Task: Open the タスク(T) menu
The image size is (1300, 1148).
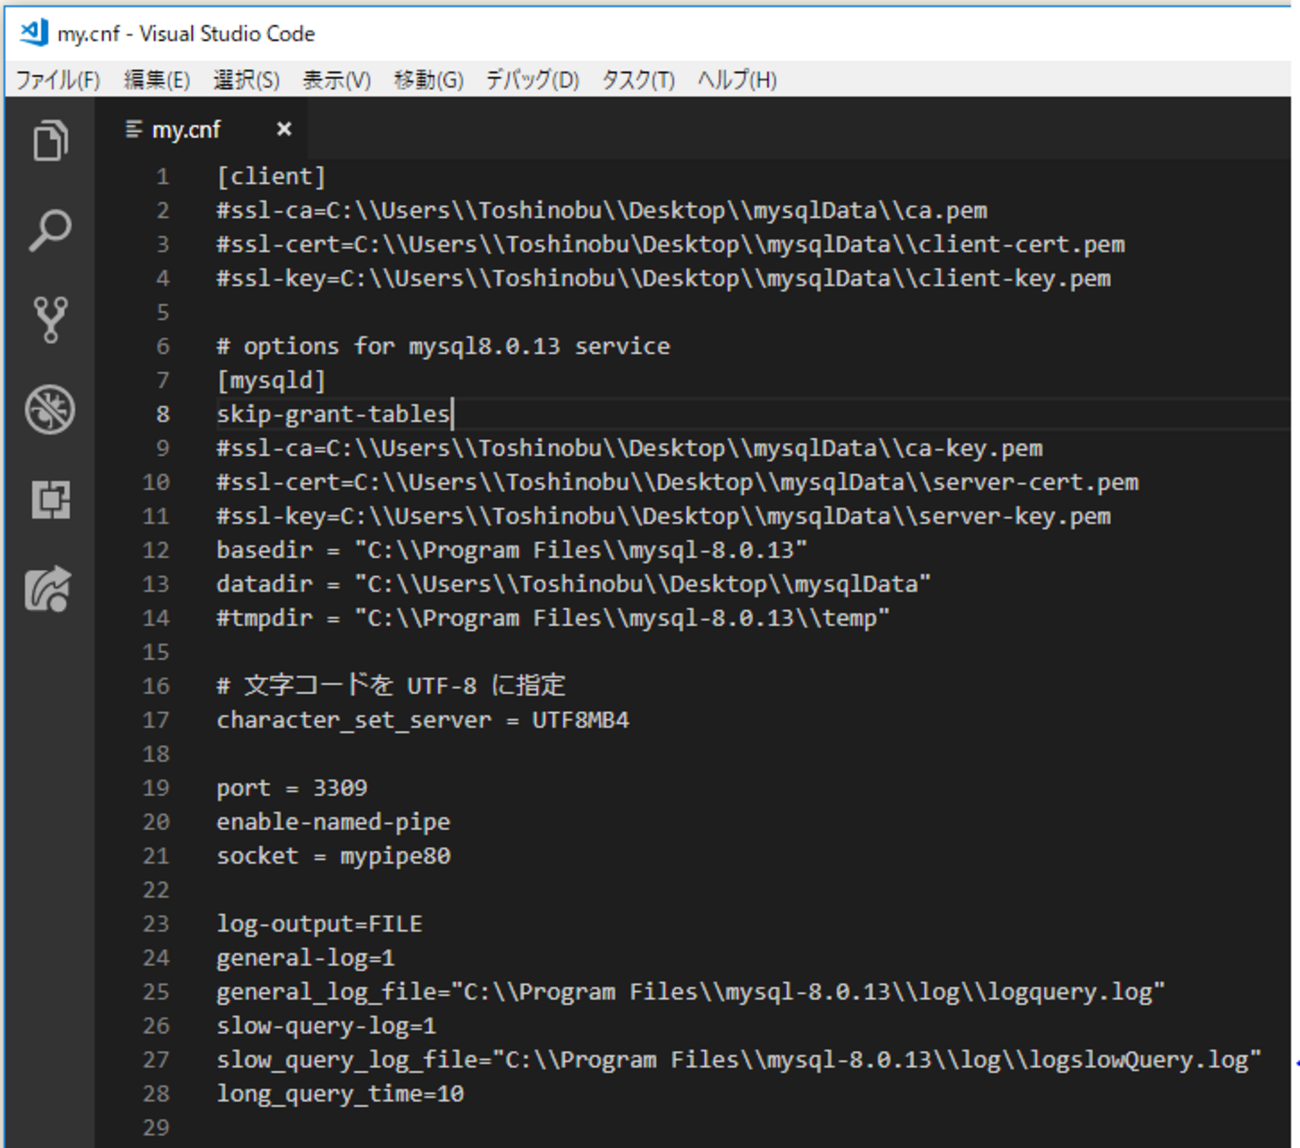Action: point(638,80)
